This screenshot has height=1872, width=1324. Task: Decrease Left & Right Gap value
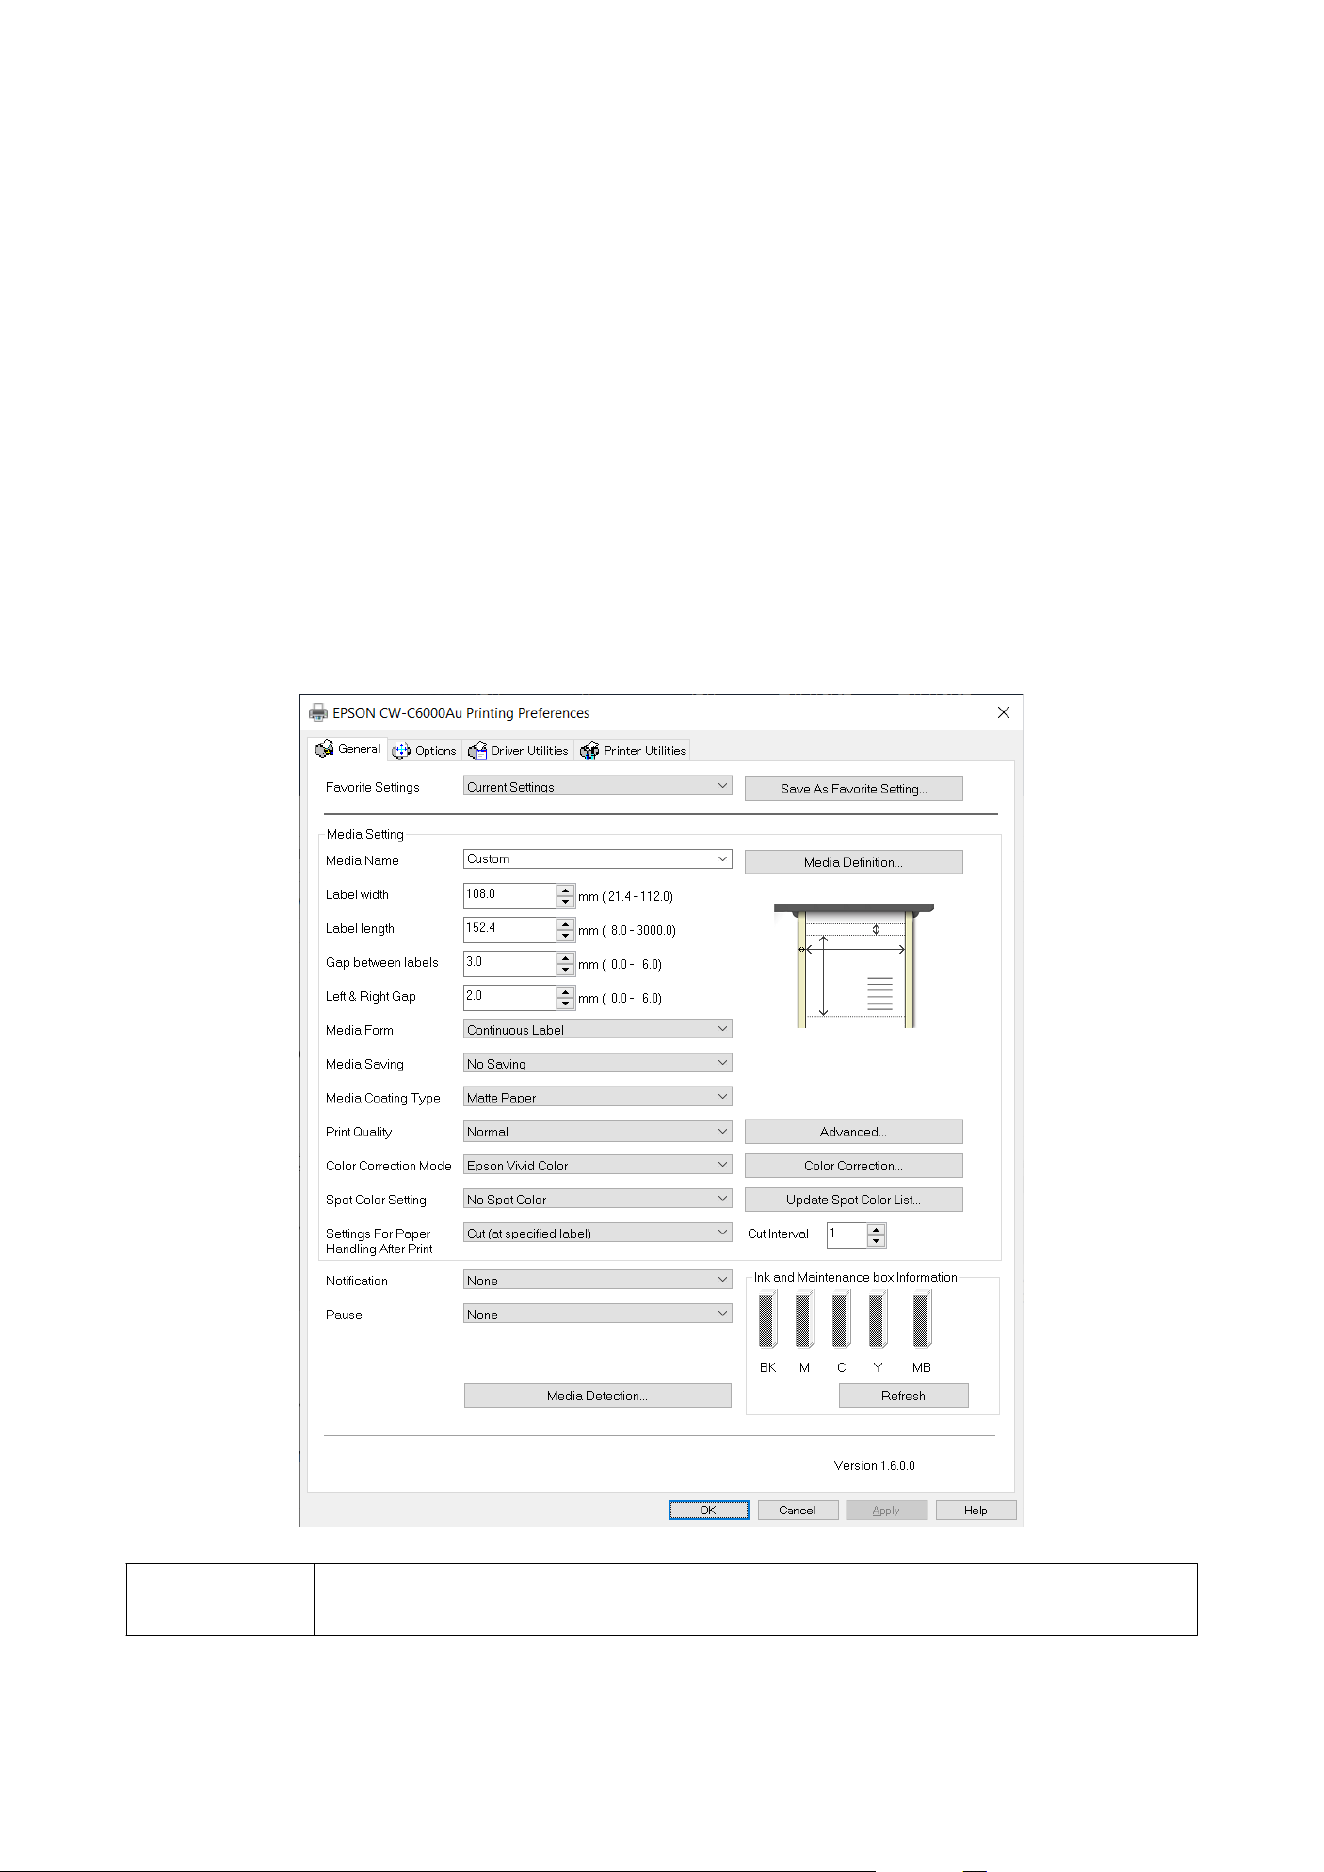coord(566,1004)
